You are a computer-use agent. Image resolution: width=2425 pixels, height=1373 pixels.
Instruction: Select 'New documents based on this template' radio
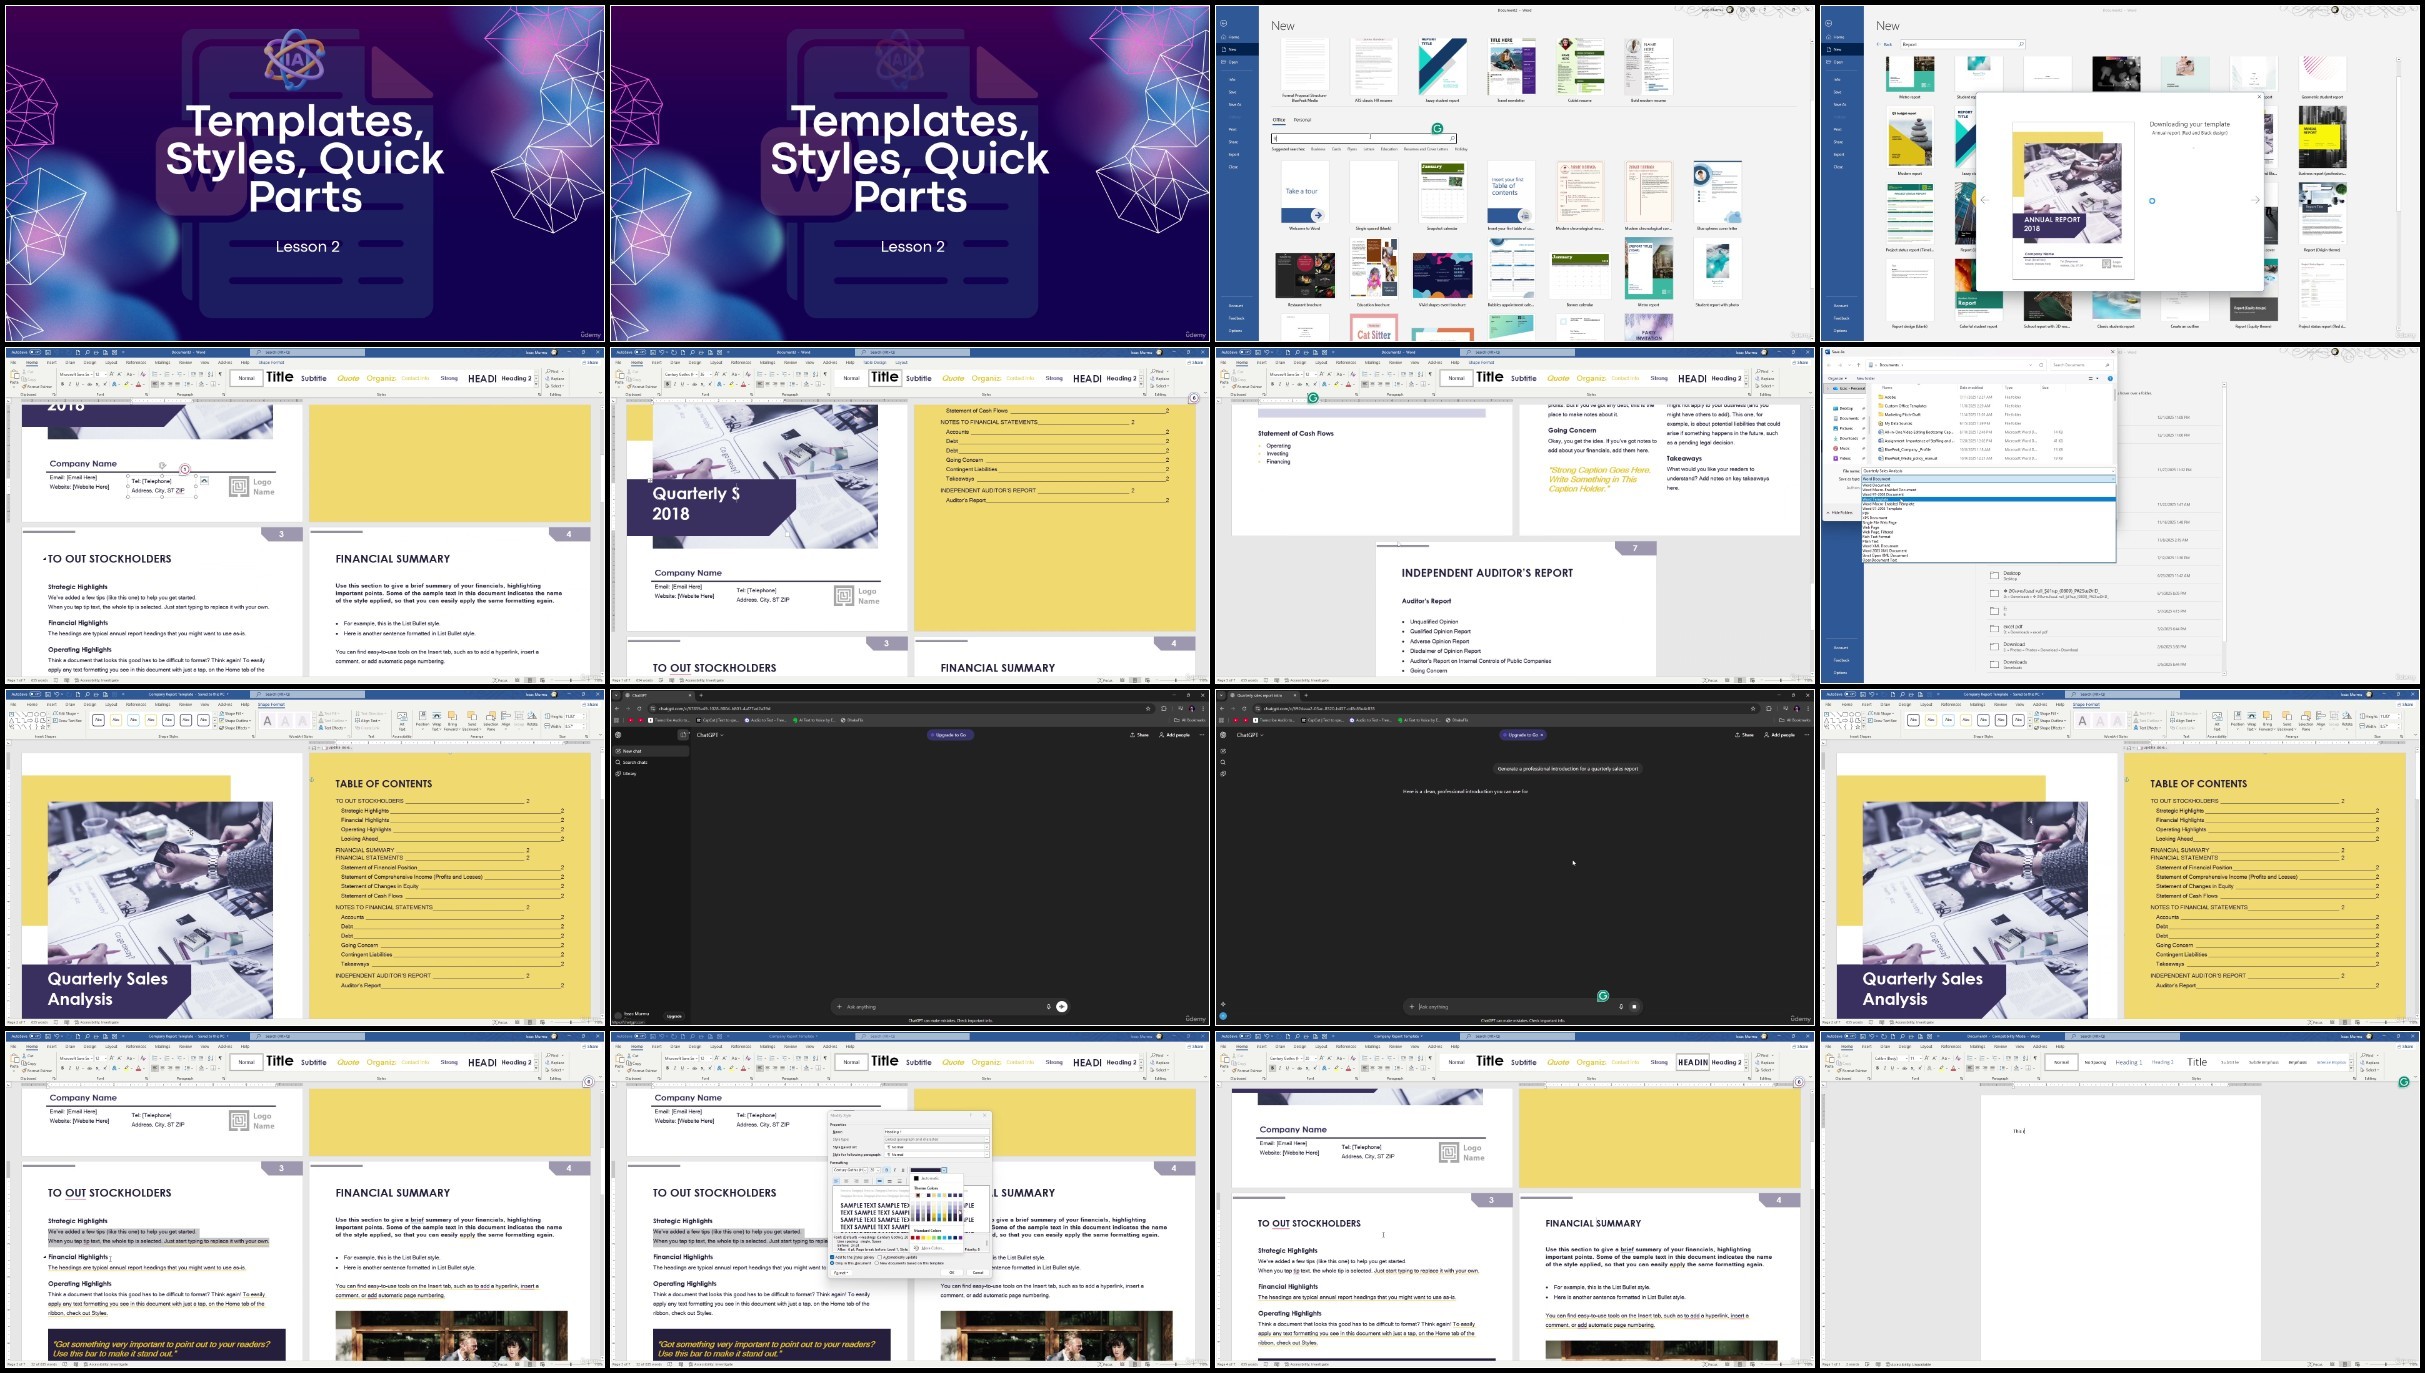pyautogui.click(x=877, y=1263)
